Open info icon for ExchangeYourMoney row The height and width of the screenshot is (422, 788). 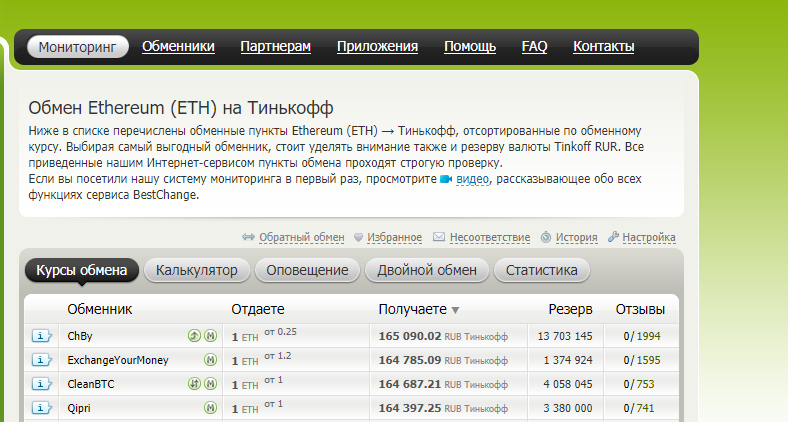(42, 360)
